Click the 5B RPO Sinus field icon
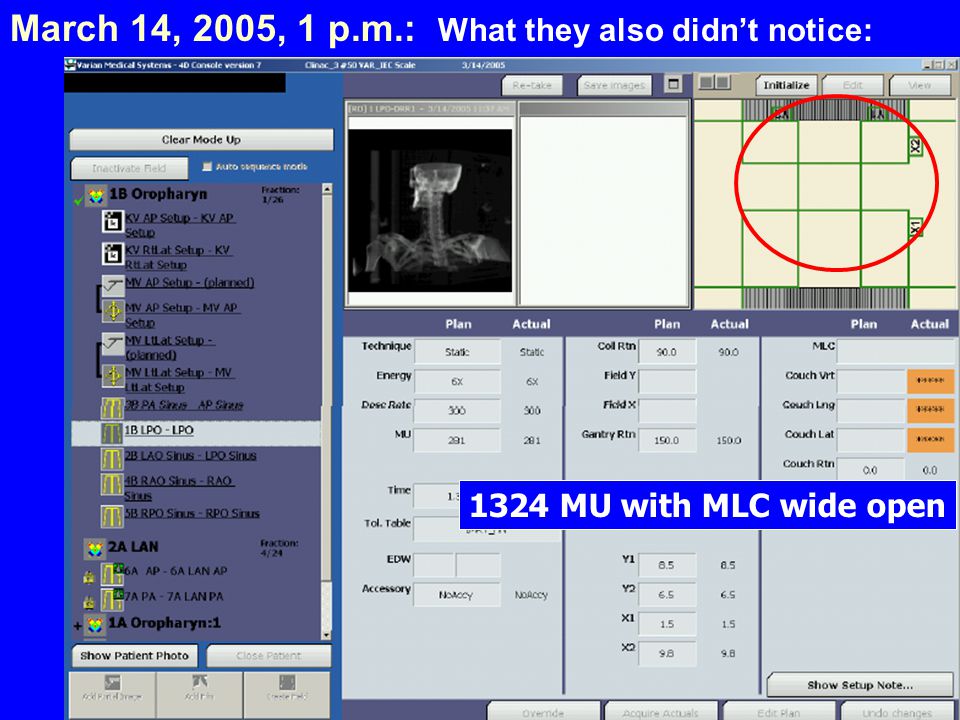This screenshot has height=720, width=960. click(x=112, y=516)
